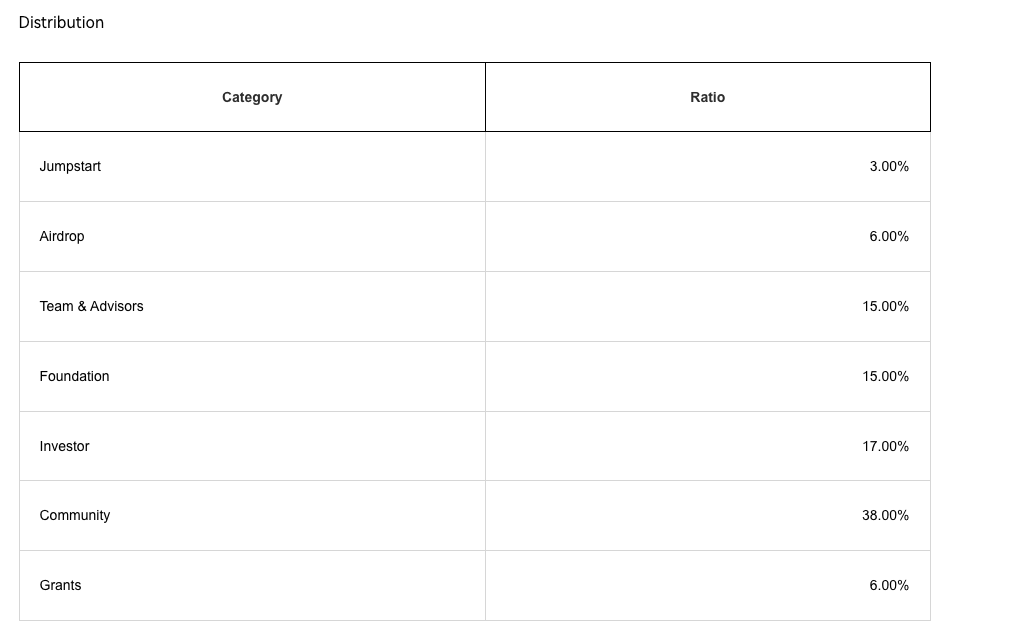Viewport: 1018px width, 639px height.
Task: Select the Community category cell
Action: pyautogui.click(x=75, y=515)
